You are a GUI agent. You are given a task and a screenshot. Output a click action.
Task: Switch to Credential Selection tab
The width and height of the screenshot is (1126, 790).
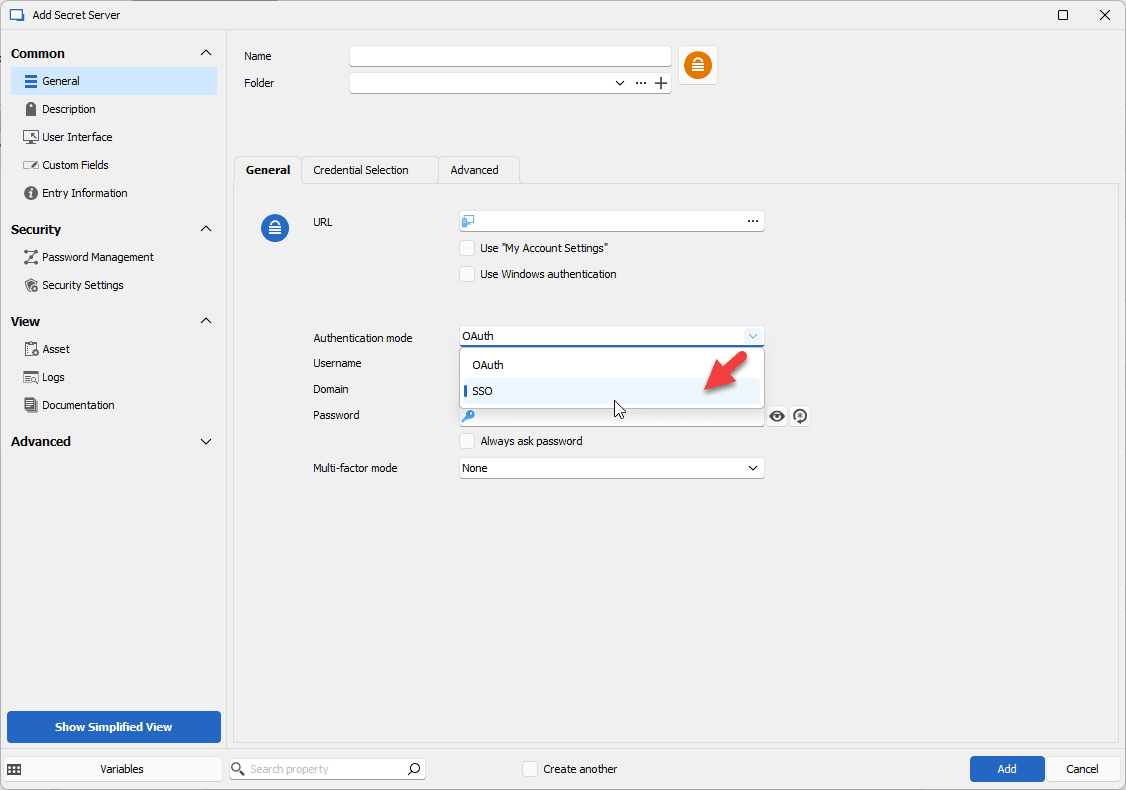click(x=361, y=170)
